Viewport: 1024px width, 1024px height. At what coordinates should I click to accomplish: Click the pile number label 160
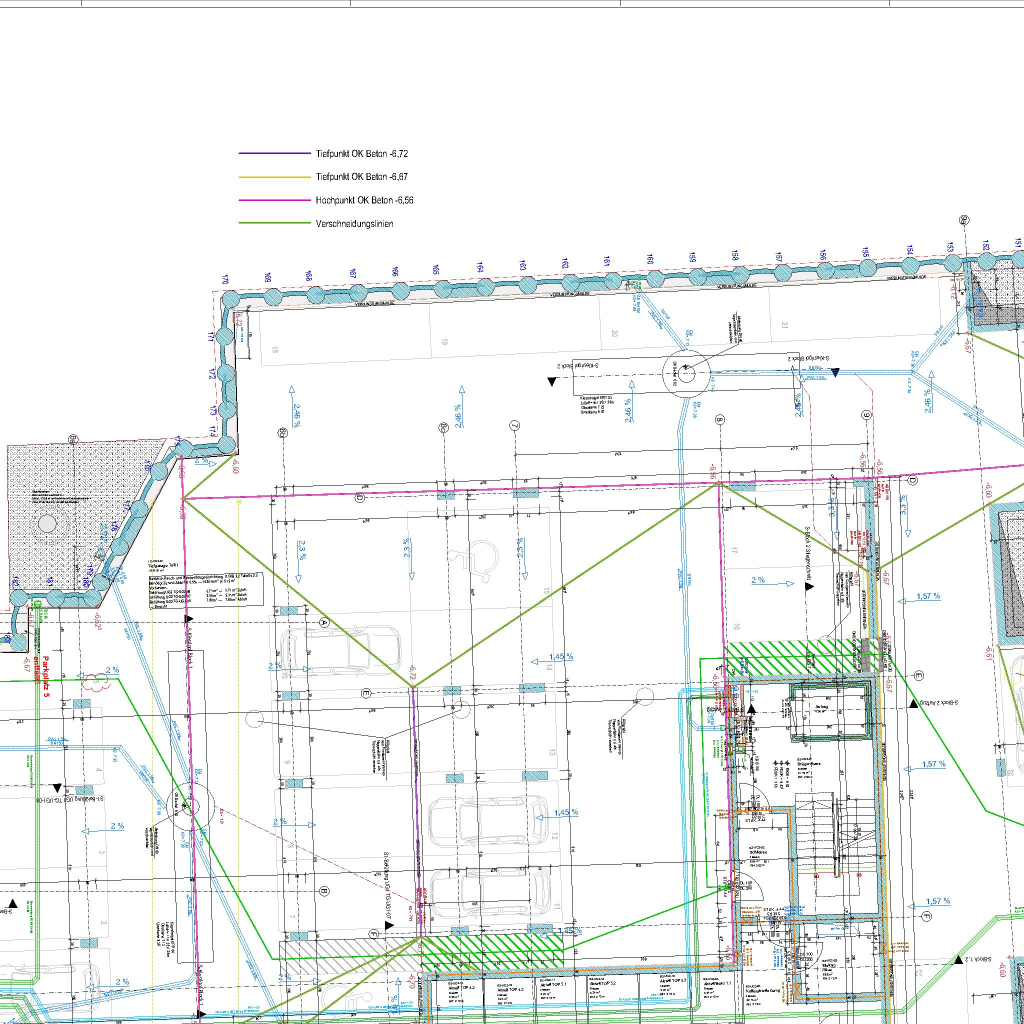650,259
